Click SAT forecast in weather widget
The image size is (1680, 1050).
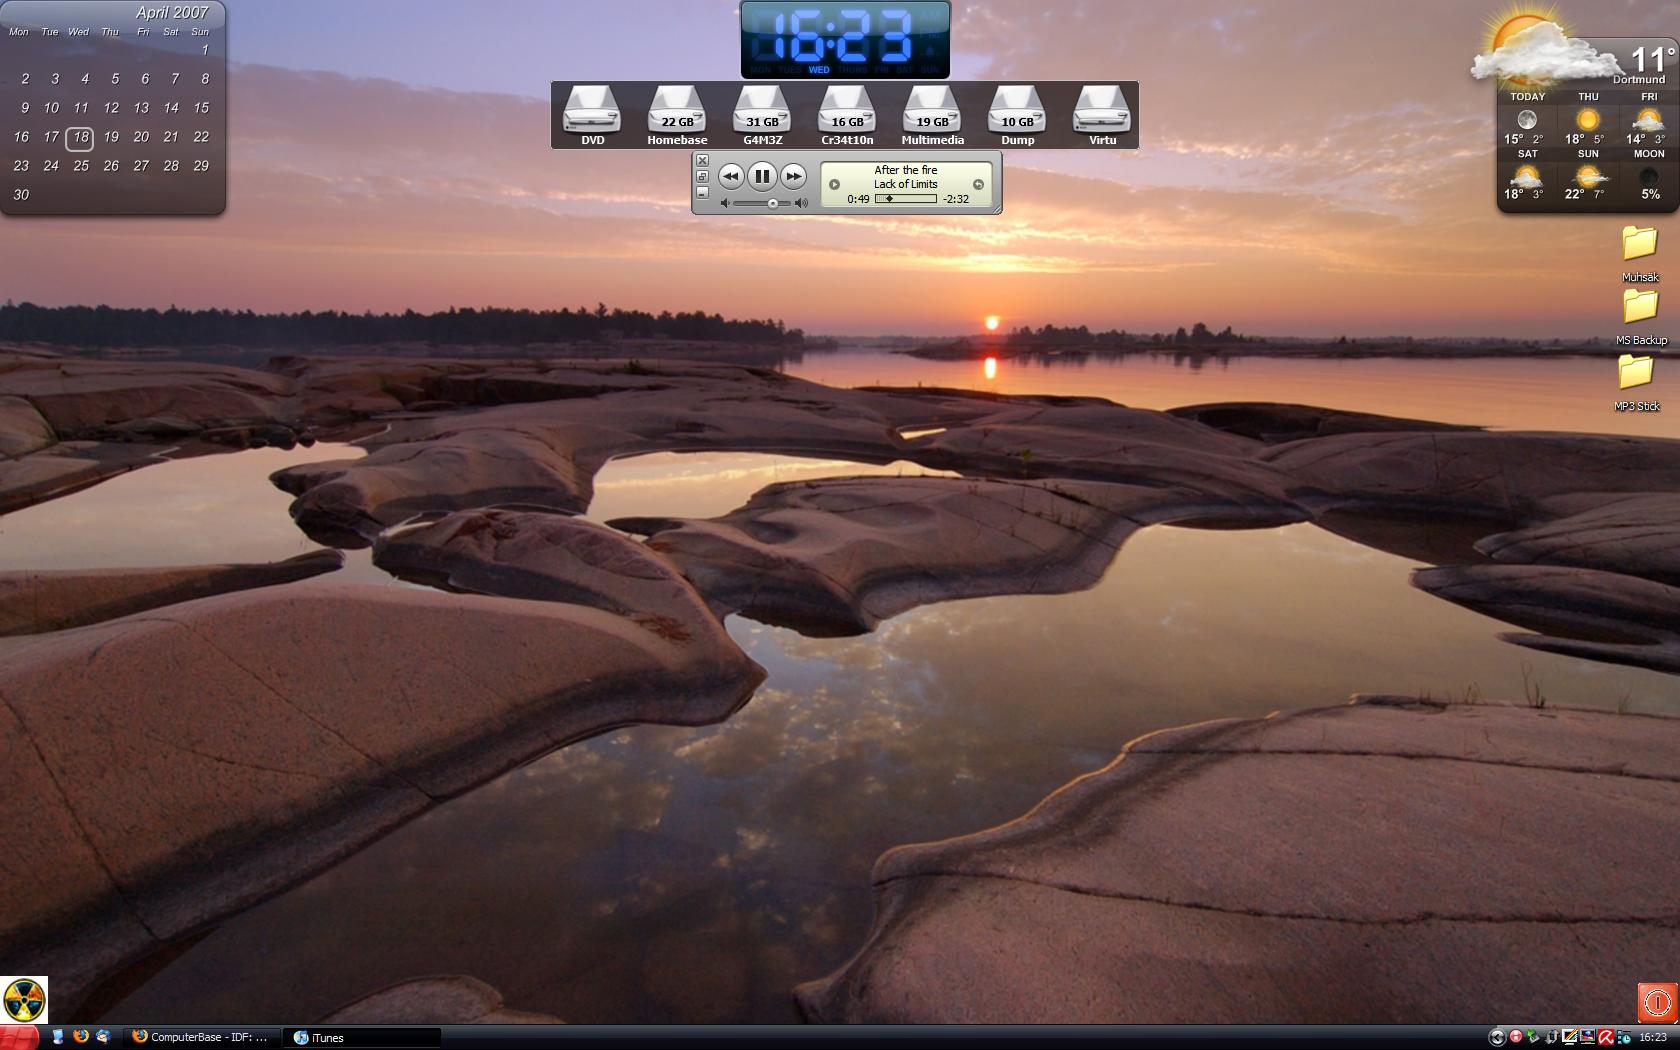1527,175
